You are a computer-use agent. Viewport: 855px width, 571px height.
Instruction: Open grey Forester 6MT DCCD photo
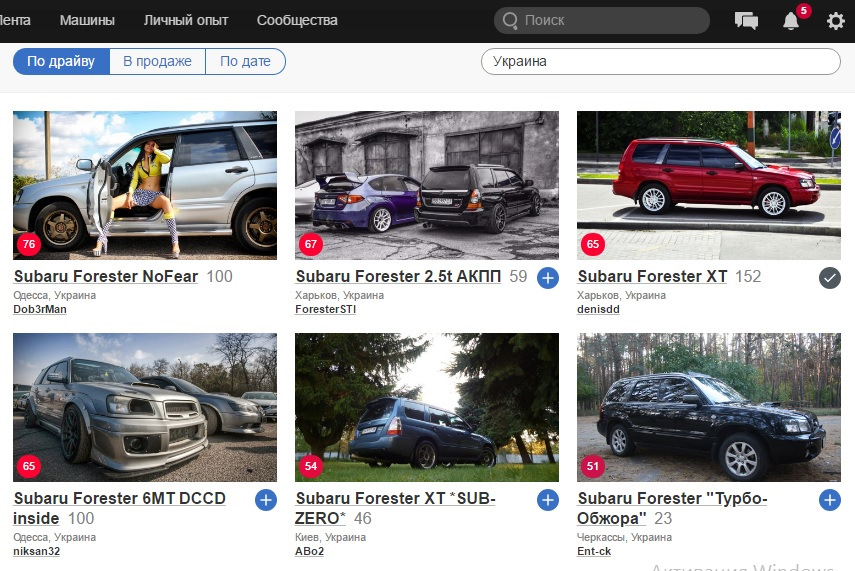(x=145, y=407)
